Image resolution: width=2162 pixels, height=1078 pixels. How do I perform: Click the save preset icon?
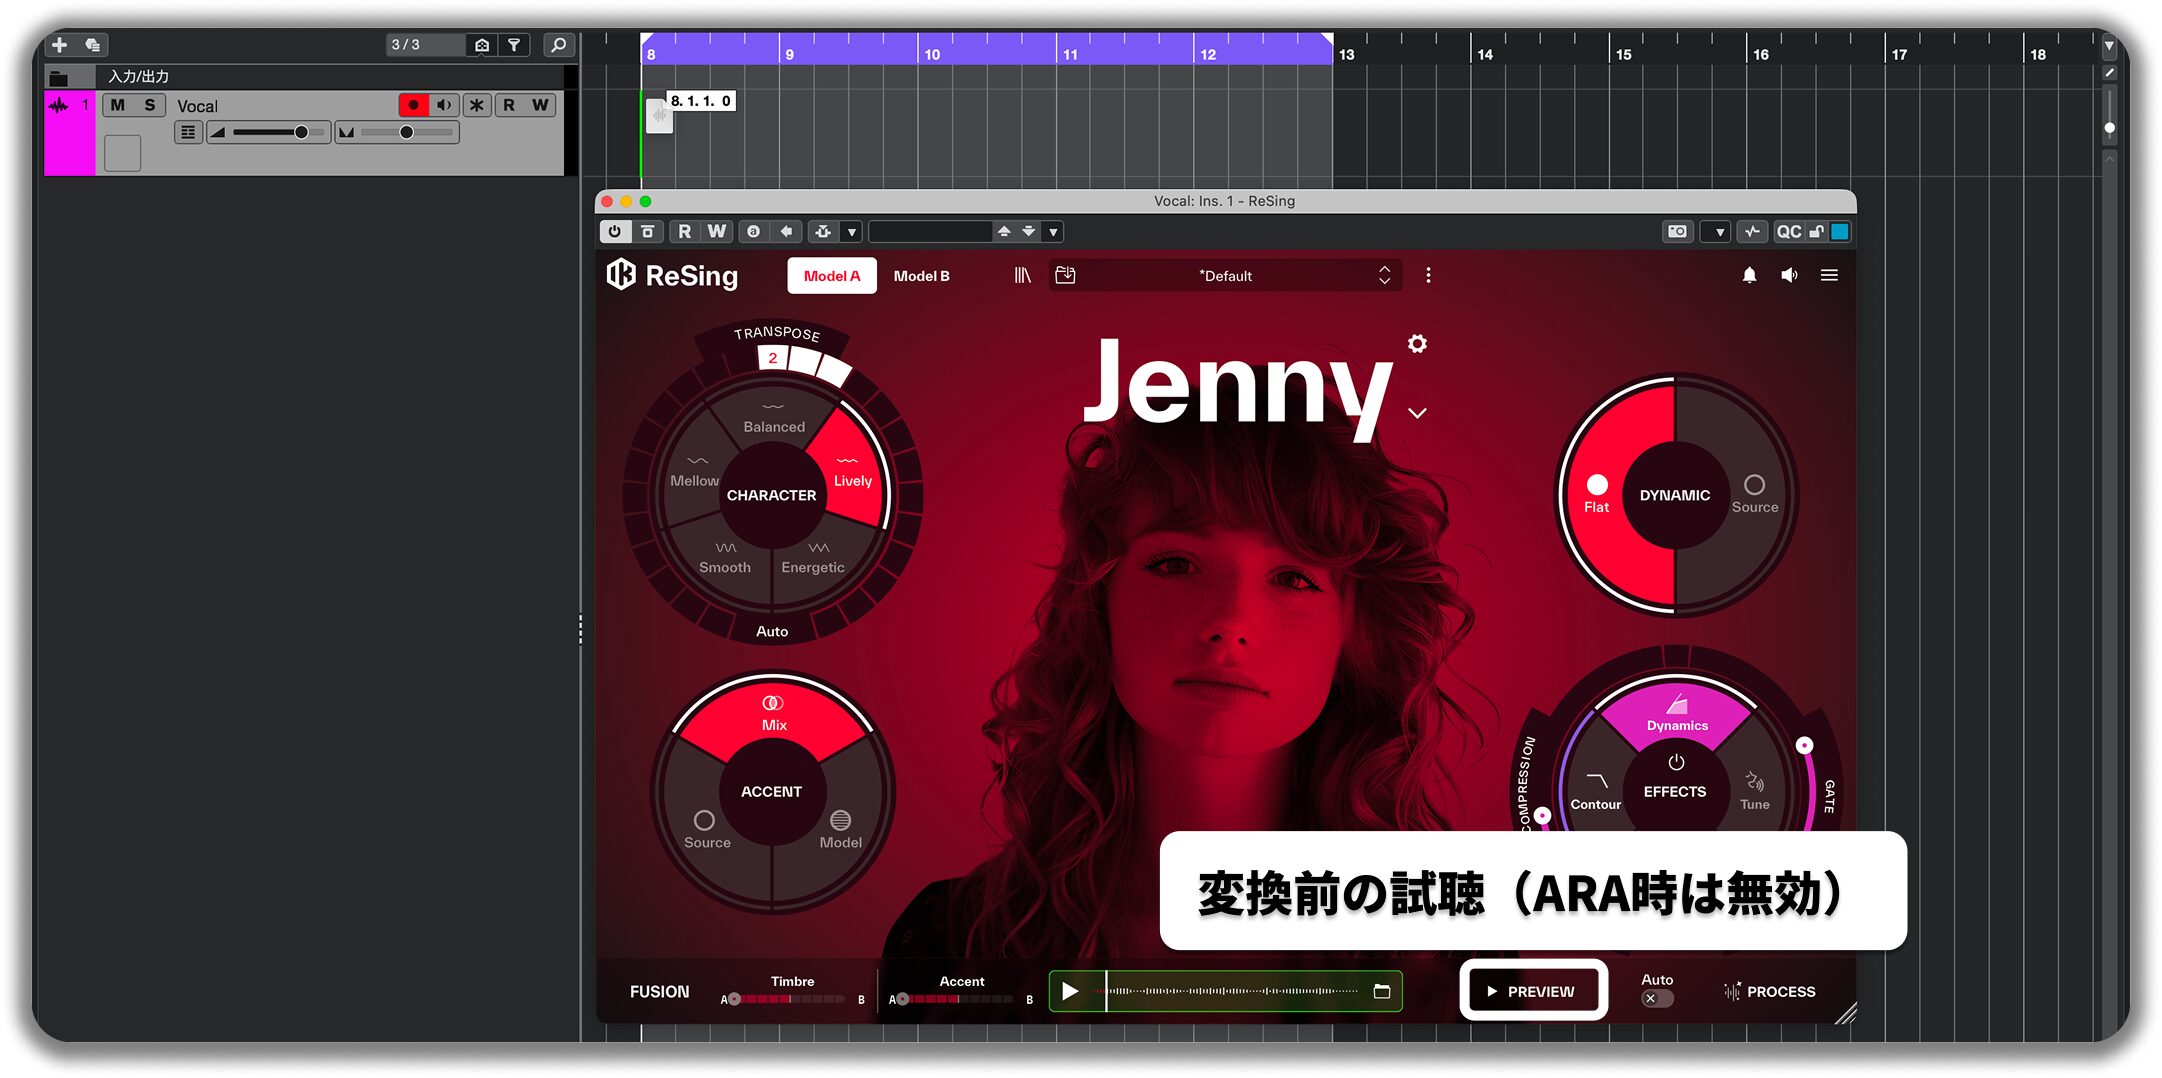pos(1065,275)
